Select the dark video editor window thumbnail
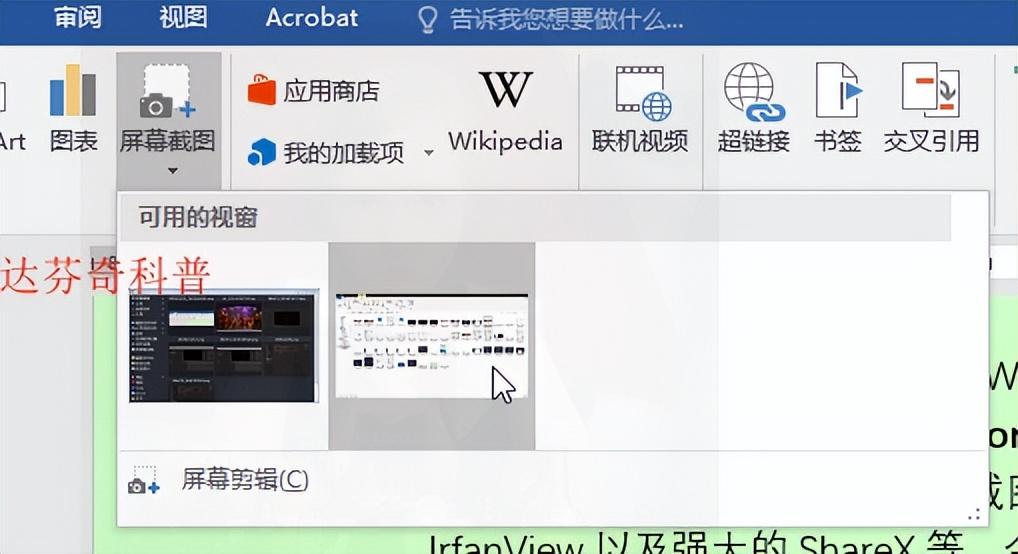The width and height of the screenshot is (1018, 554). (223, 347)
